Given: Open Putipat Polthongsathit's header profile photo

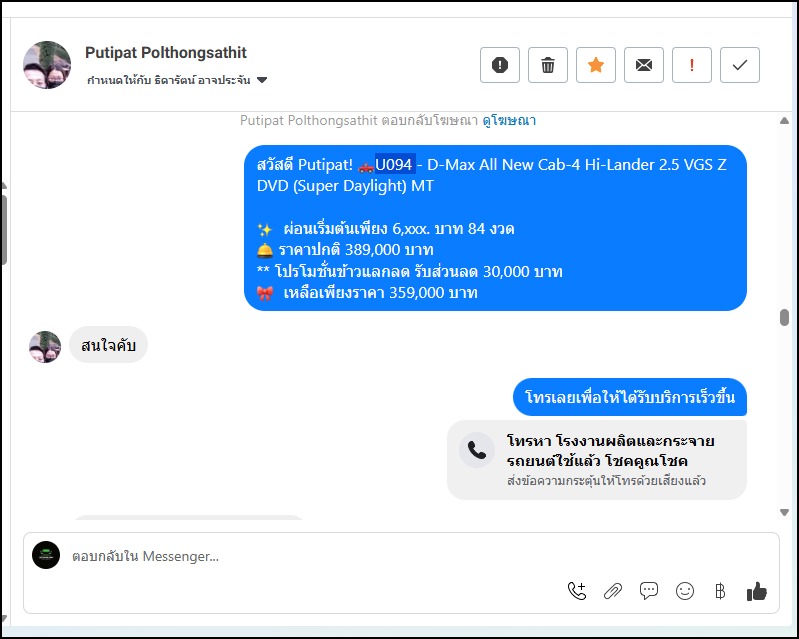Looking at the screenshot, I should 47,65.
